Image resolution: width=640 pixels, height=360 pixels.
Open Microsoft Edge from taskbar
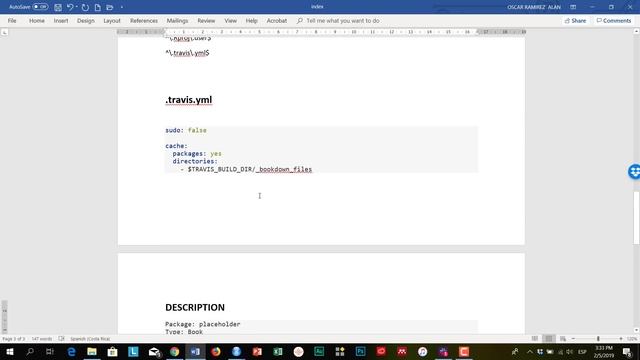click(71, 351)
